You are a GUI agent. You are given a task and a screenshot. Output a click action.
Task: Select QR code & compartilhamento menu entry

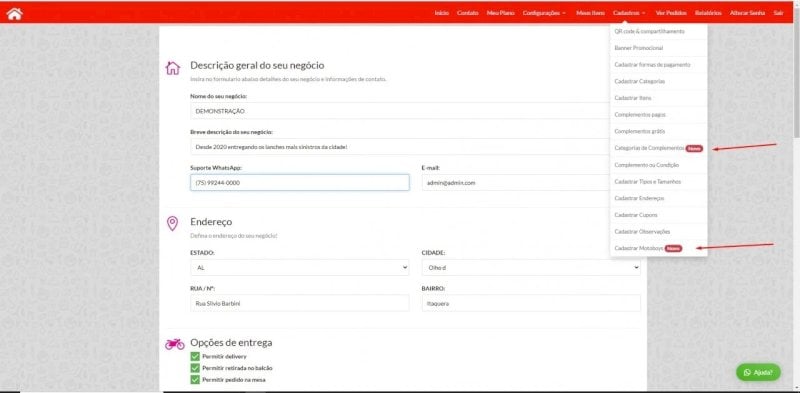click(x=658, y=31)
